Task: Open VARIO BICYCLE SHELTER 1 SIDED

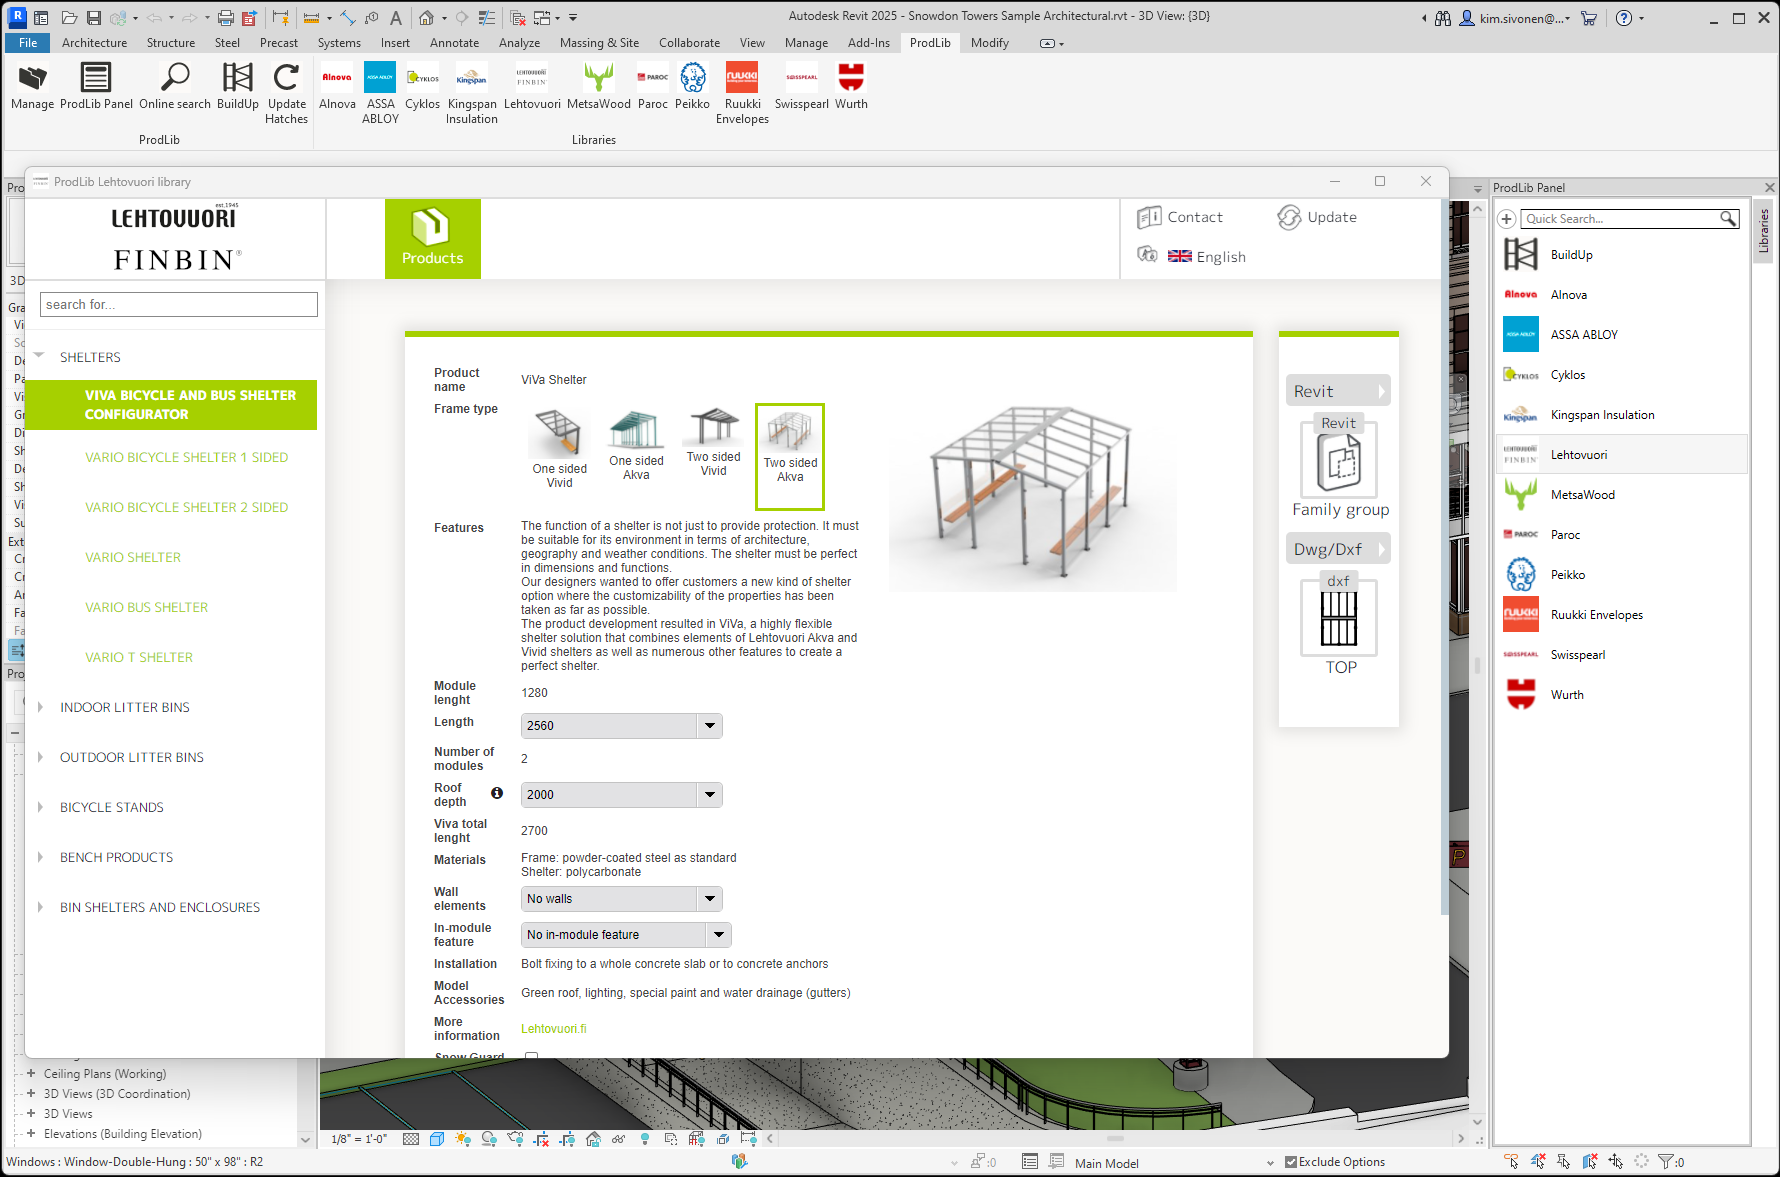Action: pyautogui.click(x=186, y=457)
